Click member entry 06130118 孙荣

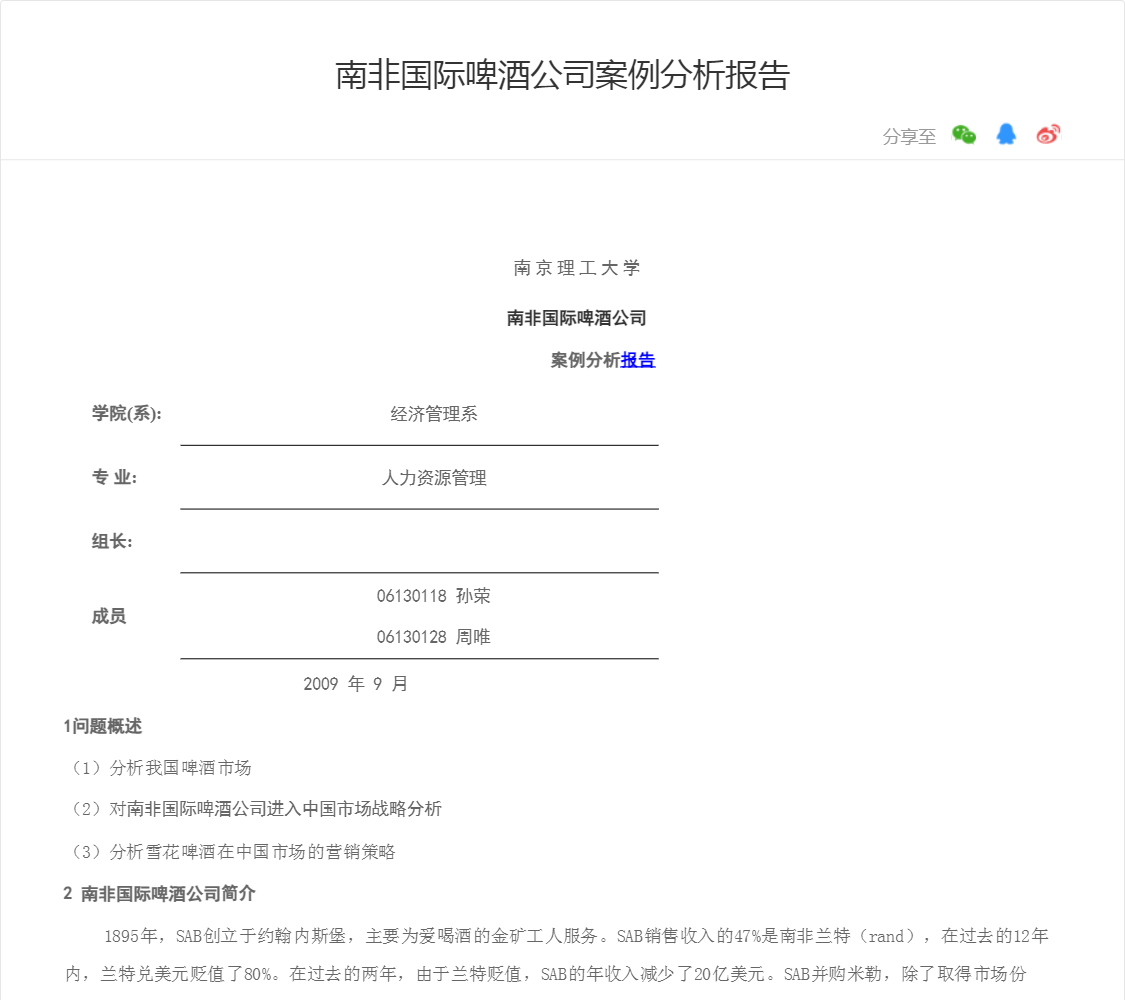433,596
